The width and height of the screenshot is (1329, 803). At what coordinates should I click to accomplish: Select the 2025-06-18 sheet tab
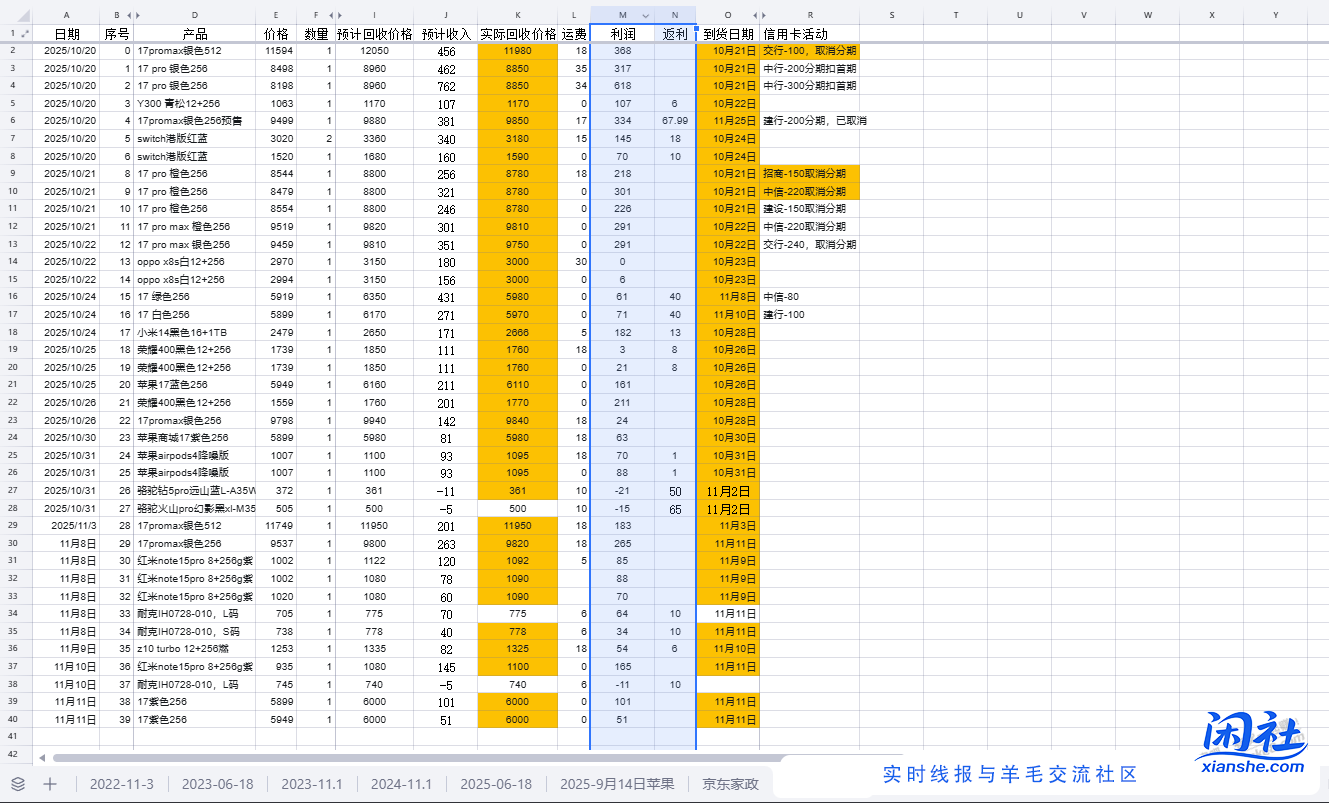(x=495, y=784)
